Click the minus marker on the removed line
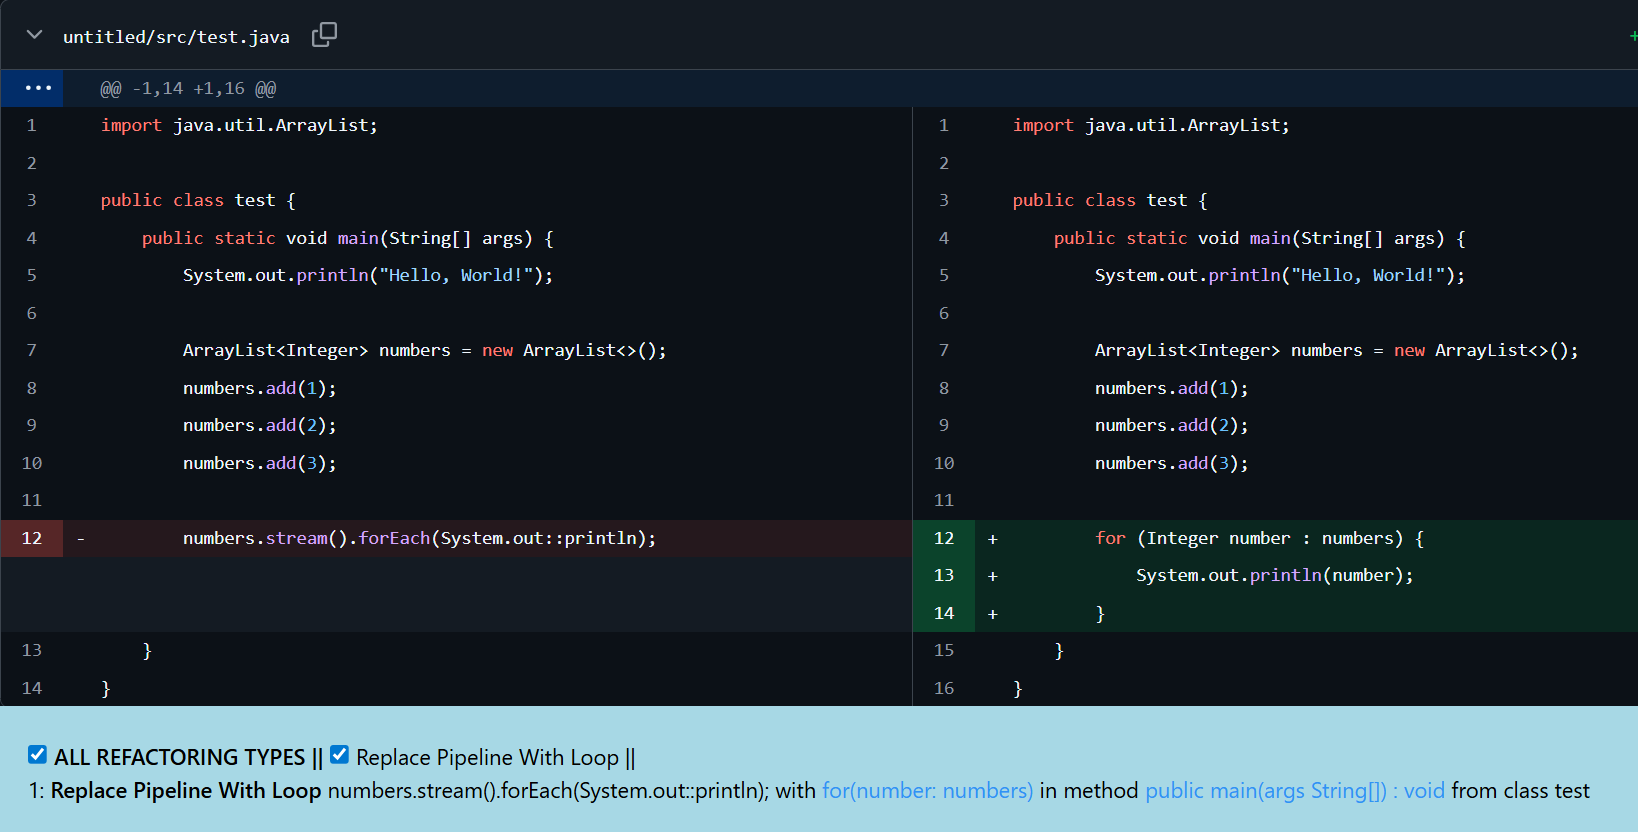The height and width of the screenshot is (832, 1638). pyautogui.click(x=80, y=539)
